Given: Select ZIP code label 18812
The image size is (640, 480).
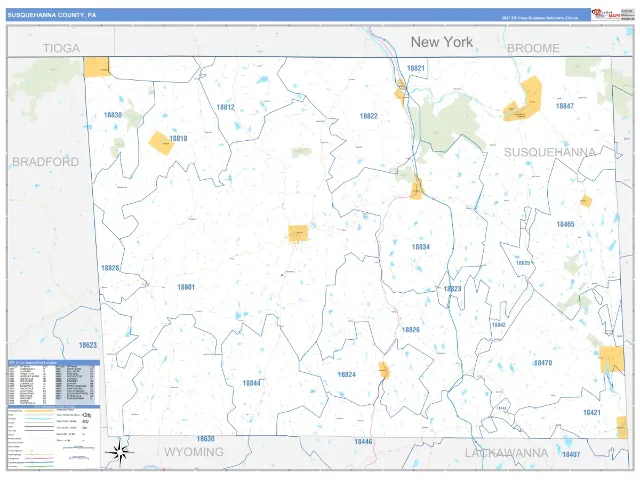Looking at the screenshot, I should tap(225, 107).
